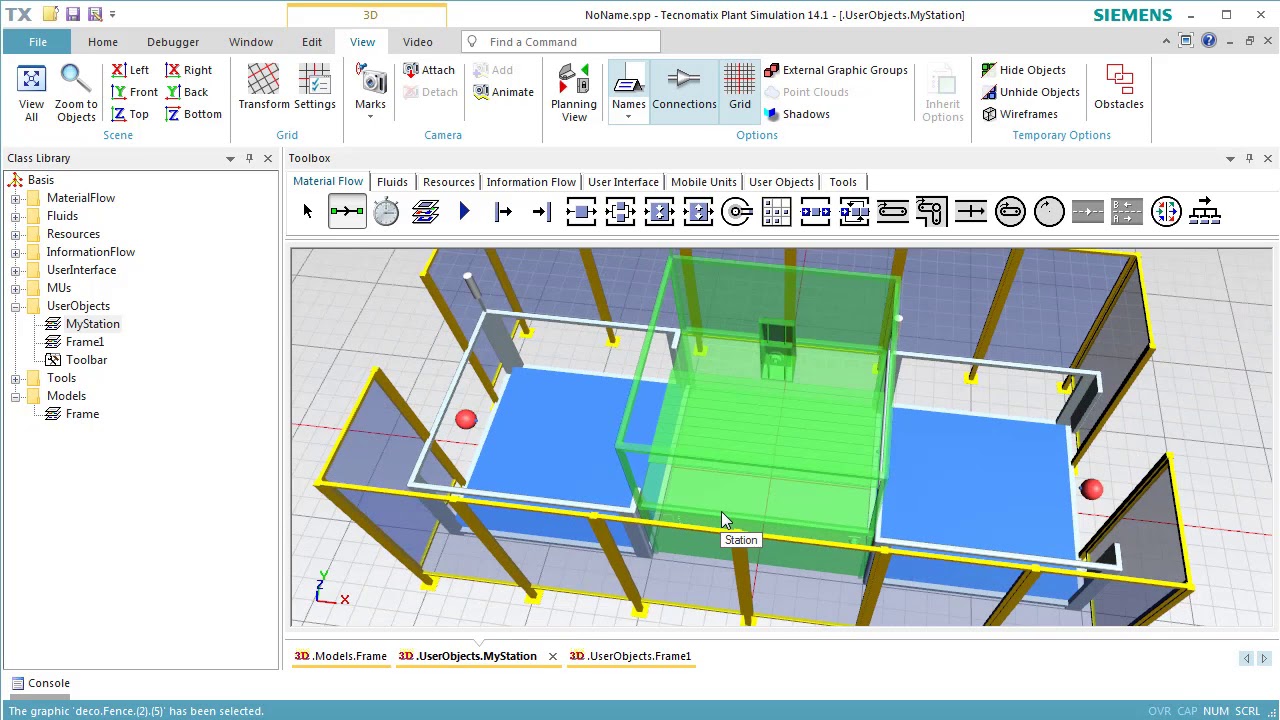Expand Fluids folder node
1280x720 pixels.
(x=16, y=216)
